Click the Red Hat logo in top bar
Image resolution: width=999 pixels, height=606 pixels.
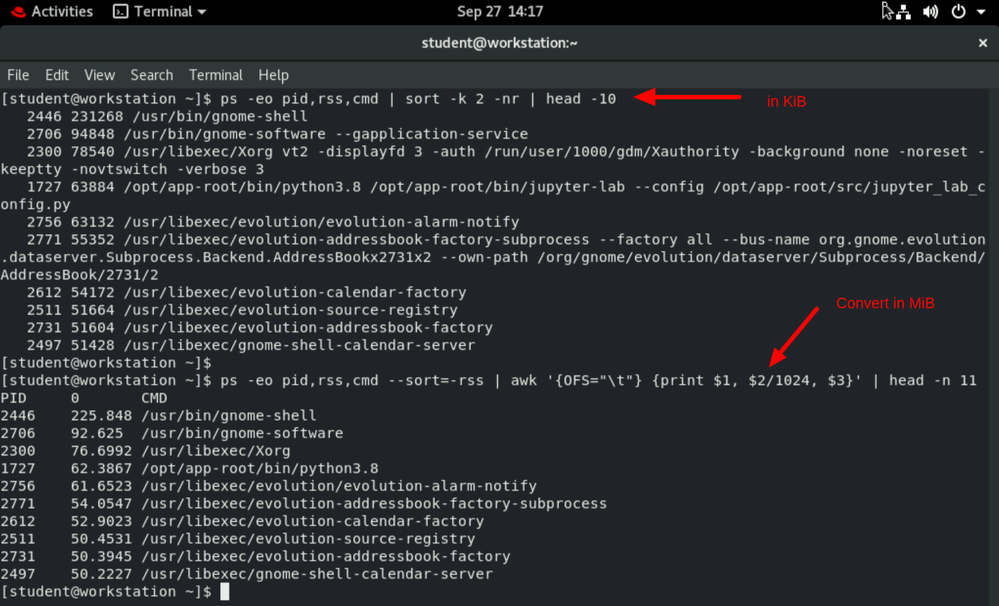click(x=17, y=12)
